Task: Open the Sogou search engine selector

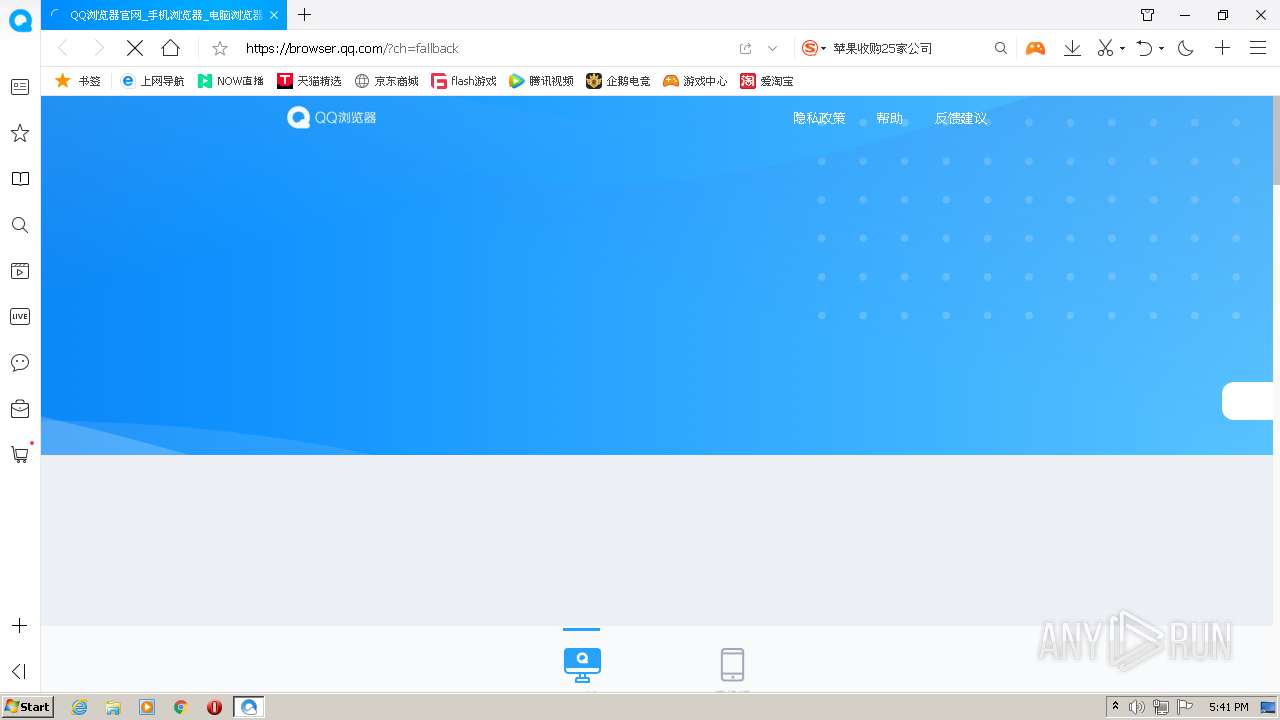Action: (813, 48)
